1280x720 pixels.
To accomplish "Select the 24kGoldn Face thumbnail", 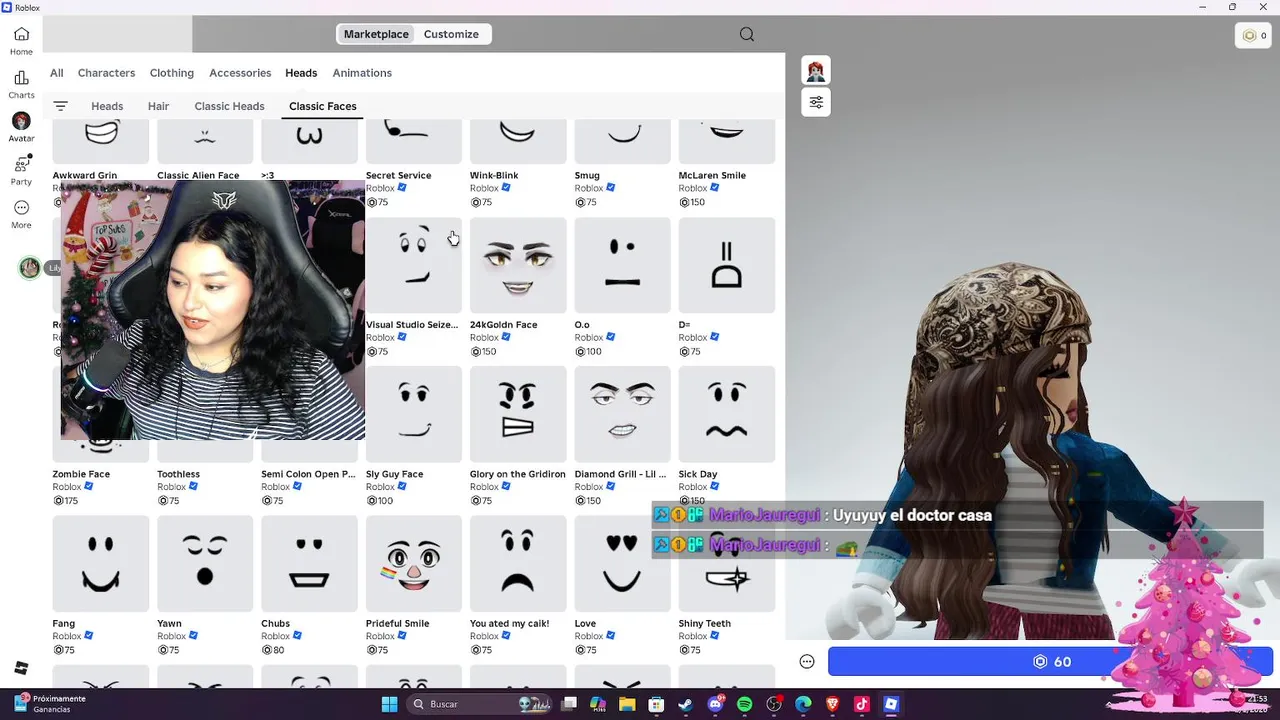I will (518, 265).
